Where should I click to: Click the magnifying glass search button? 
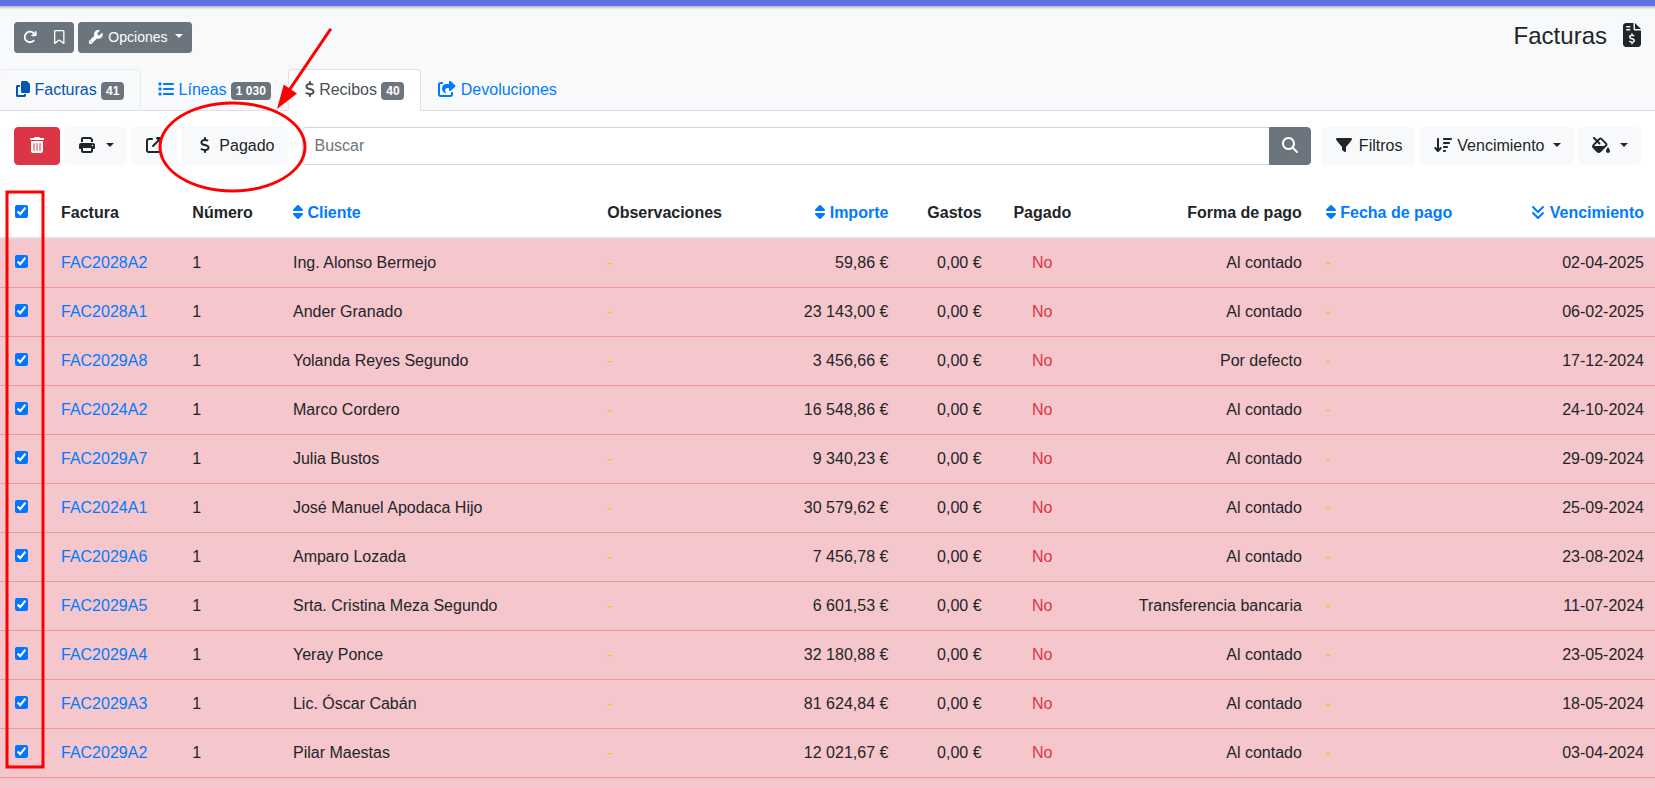tap(1289, 145)
